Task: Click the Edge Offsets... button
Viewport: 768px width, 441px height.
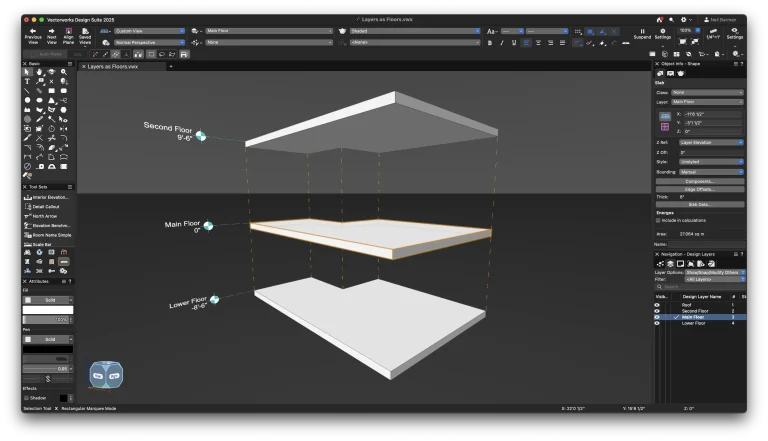Action: pos(699,189)
